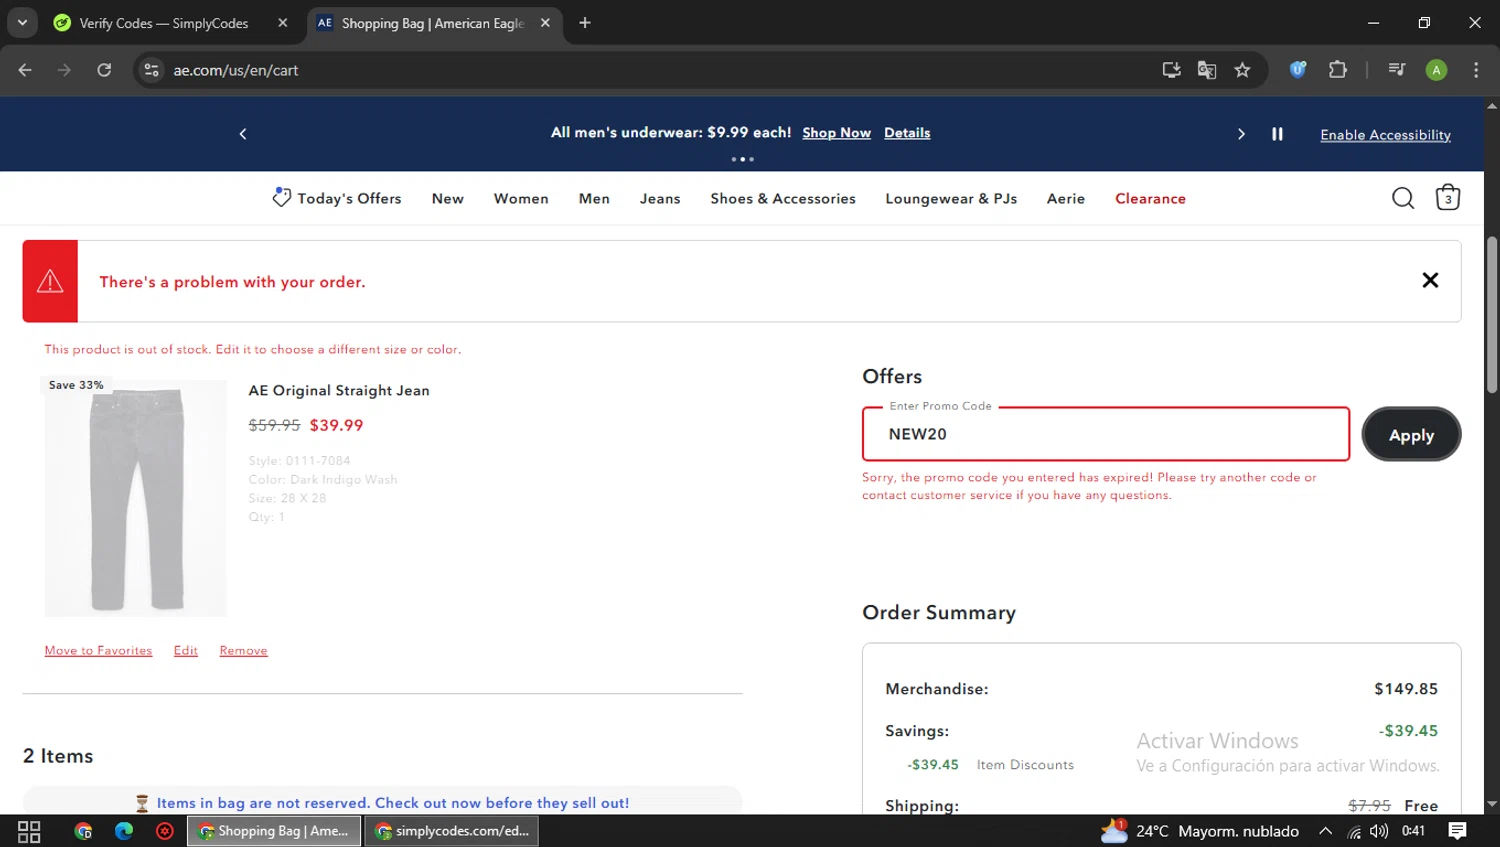Image resolution: width=1500 pixels, height=847 pixels.
Task: Open the Clearance menu
Action: [1150, 198]
